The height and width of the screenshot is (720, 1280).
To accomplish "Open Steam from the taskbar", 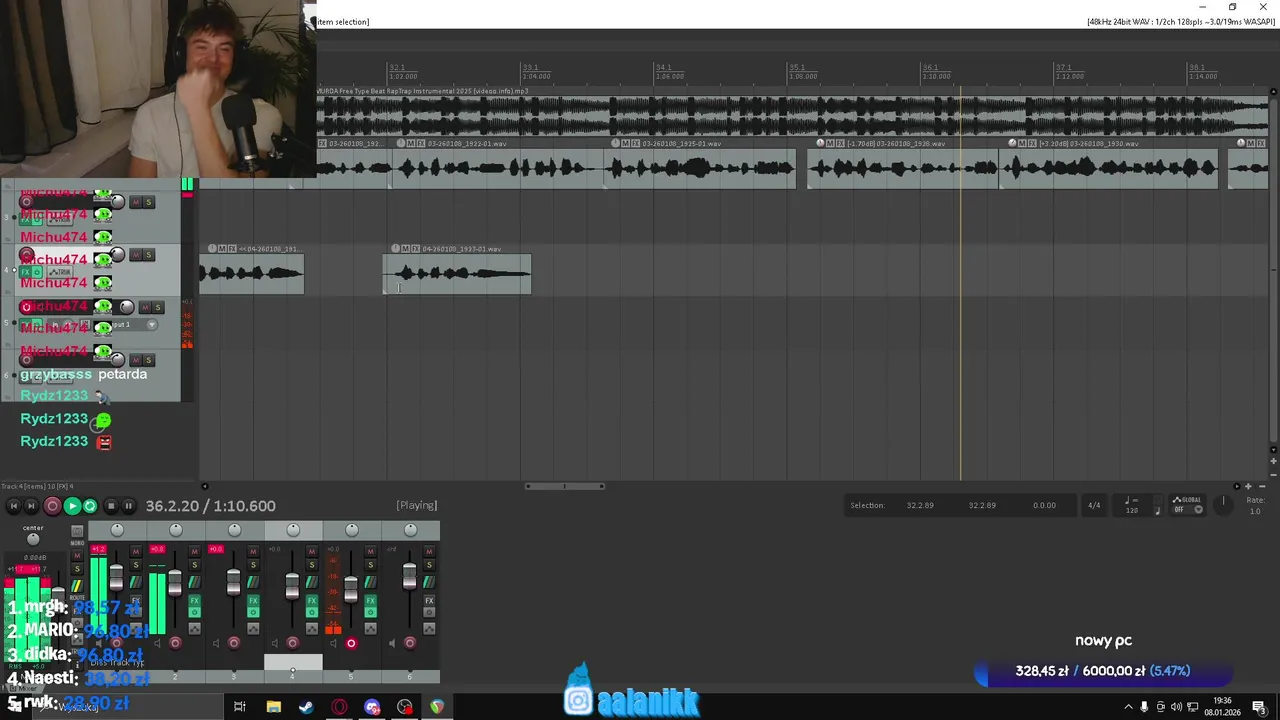I will point(306,707).
